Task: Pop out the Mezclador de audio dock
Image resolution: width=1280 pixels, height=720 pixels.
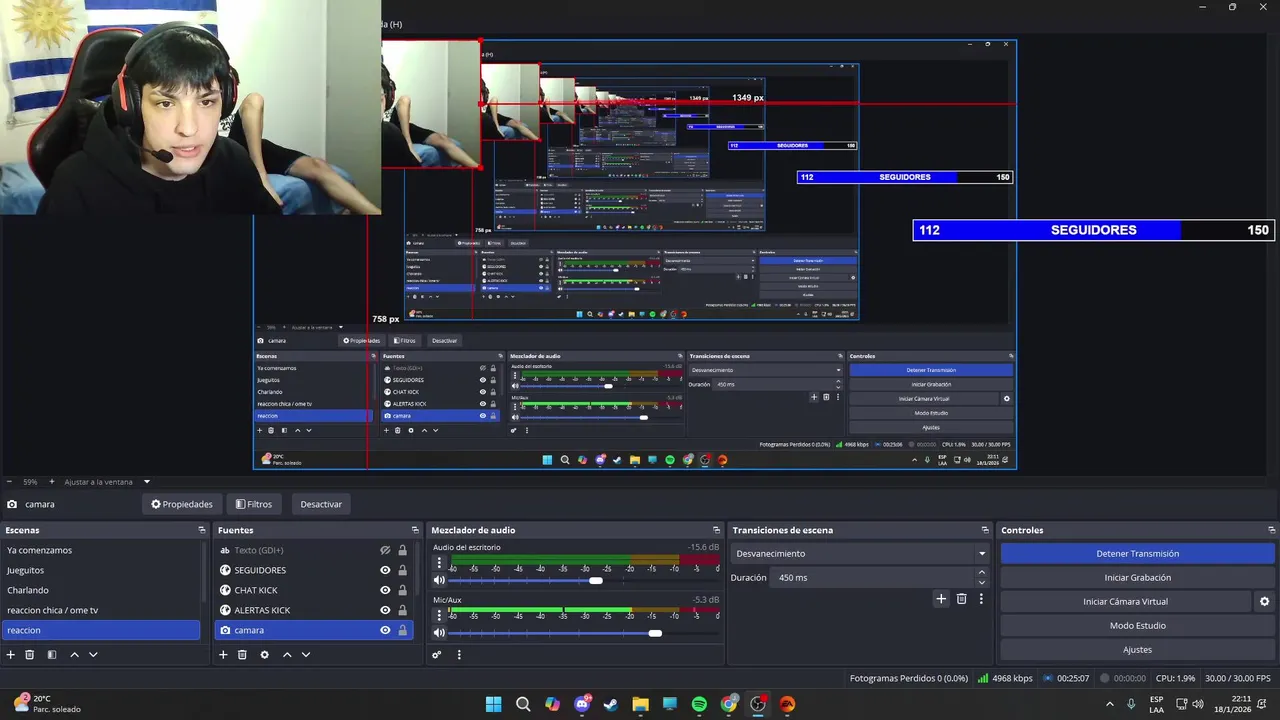Action: [716, 530]
